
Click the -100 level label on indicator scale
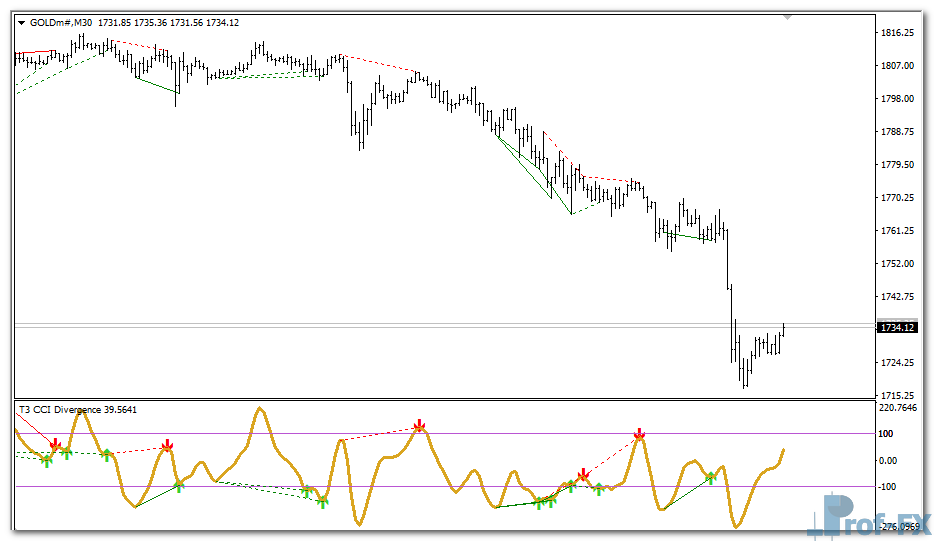[x=888, y=487]
